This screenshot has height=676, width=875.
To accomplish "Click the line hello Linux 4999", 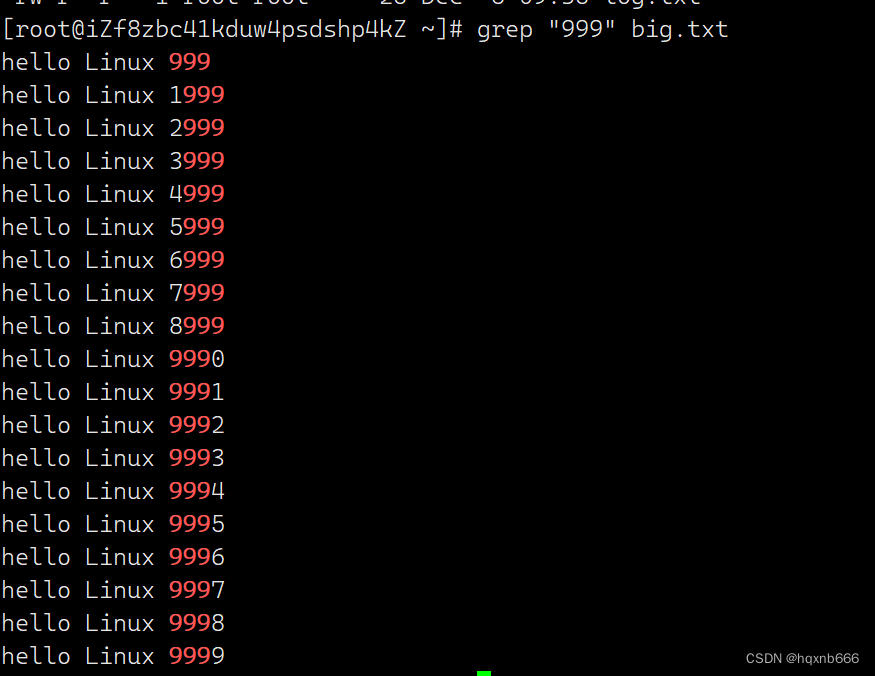I will [113, 194].
